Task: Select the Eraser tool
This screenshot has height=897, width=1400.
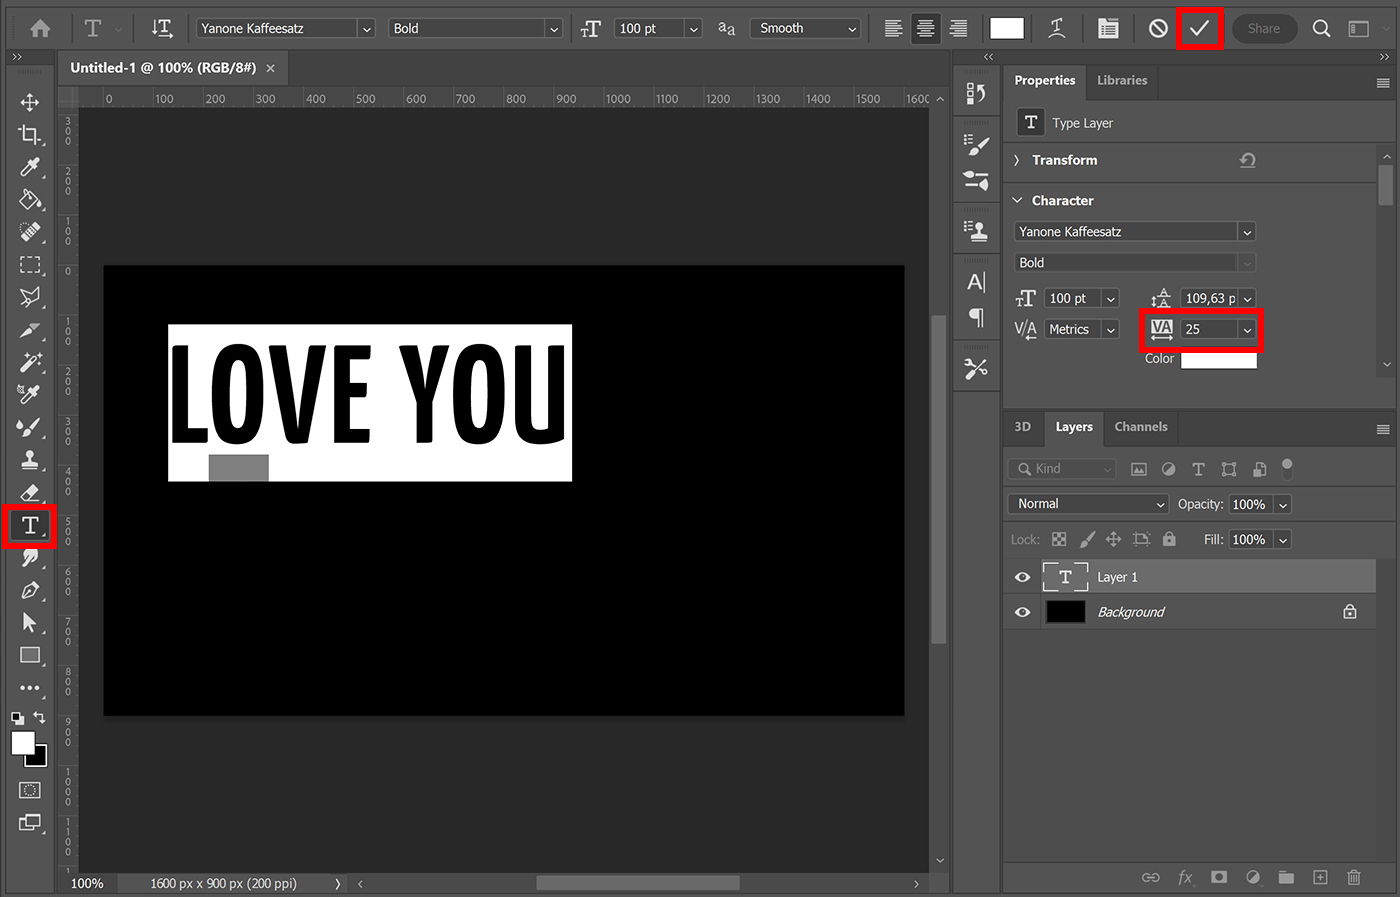Action: [30, 493]
